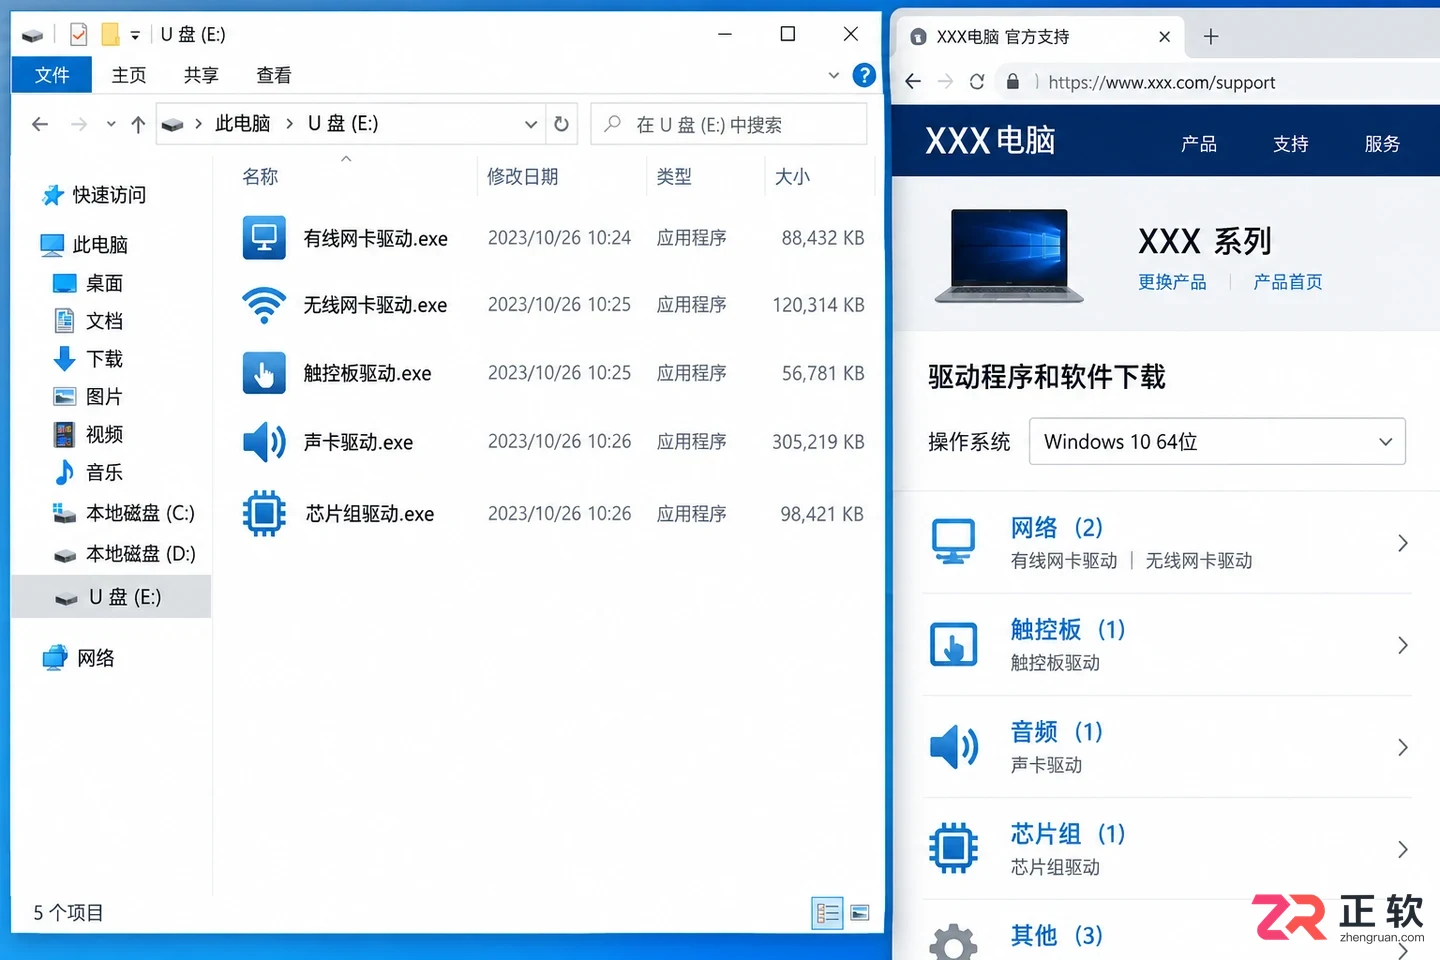Click the speaker icon of 声卡驱动.exe
1440x960 pixels.
(264, 441)
